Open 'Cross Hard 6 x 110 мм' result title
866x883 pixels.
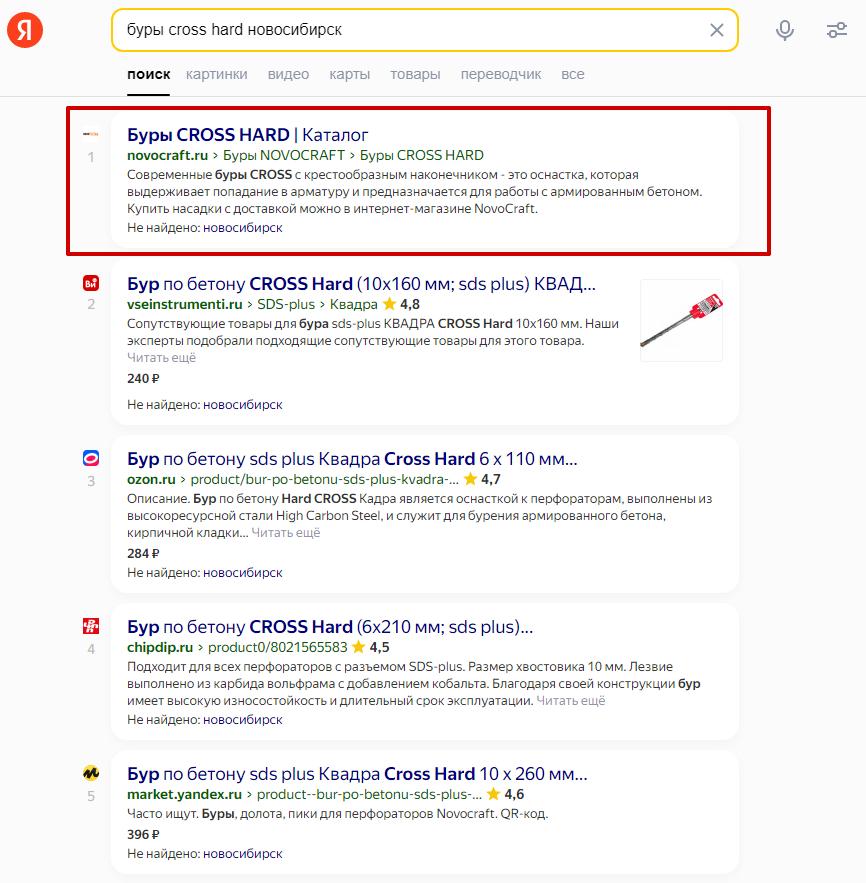point(352,458)
